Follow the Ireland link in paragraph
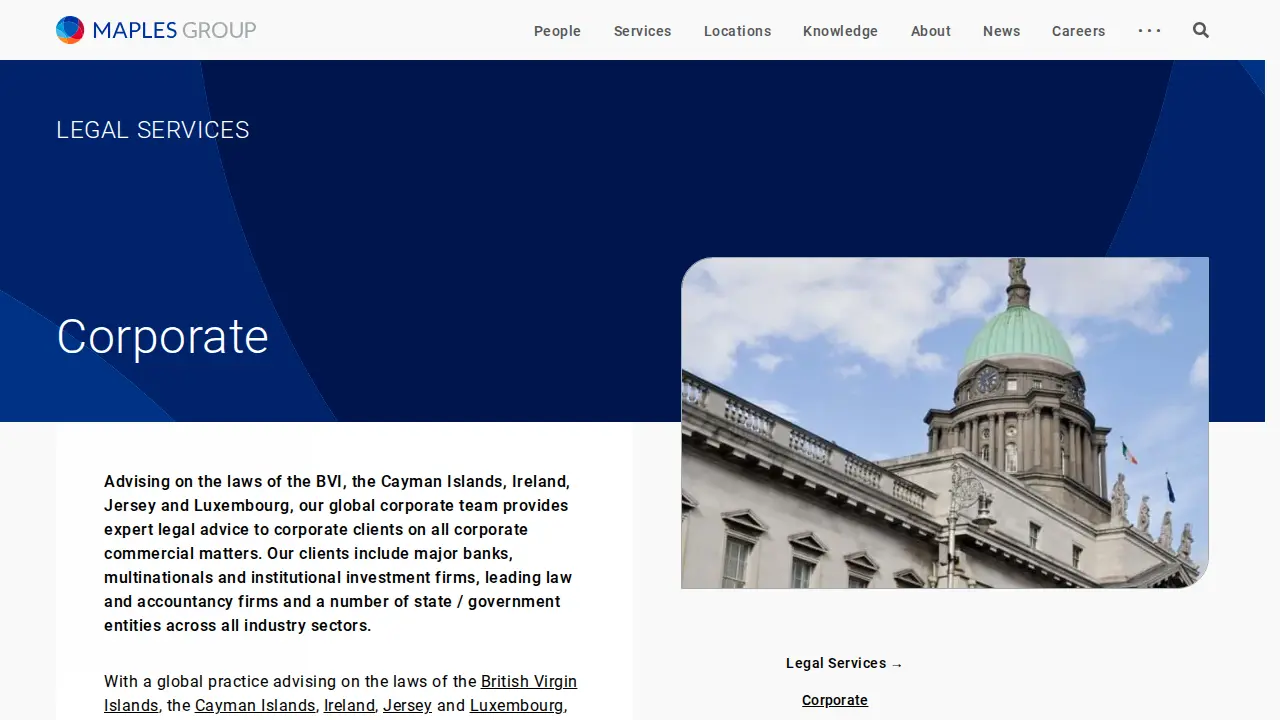Screen dimensions: 1280x720 click(349, 705)
